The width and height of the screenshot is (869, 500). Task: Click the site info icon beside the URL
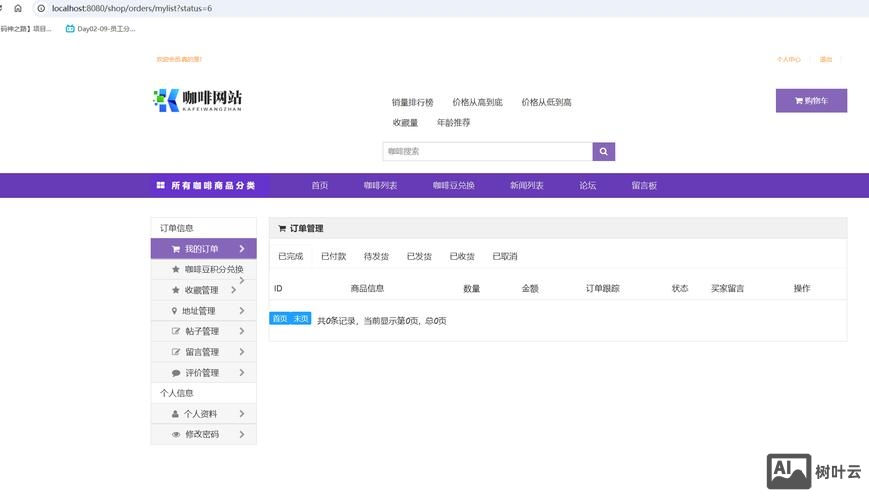pos(41,8)
